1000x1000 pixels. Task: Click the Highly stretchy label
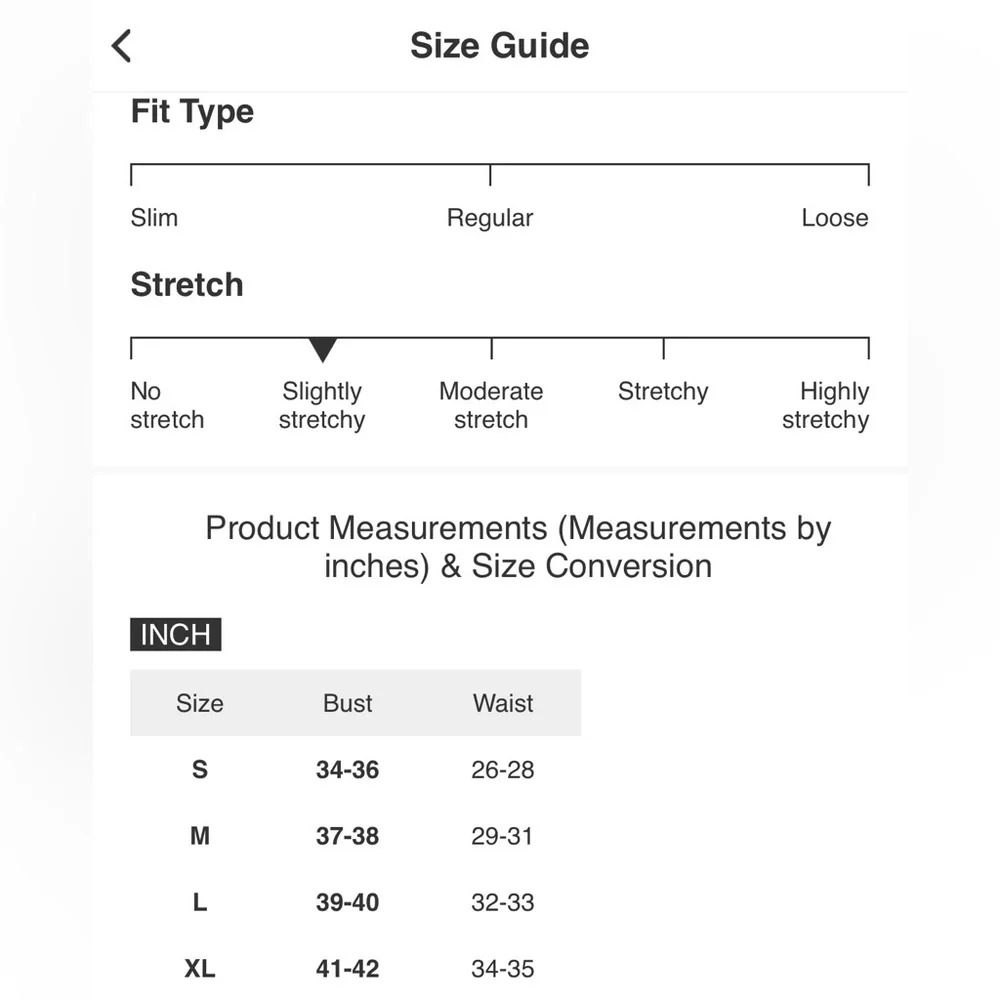coord(826,405)
